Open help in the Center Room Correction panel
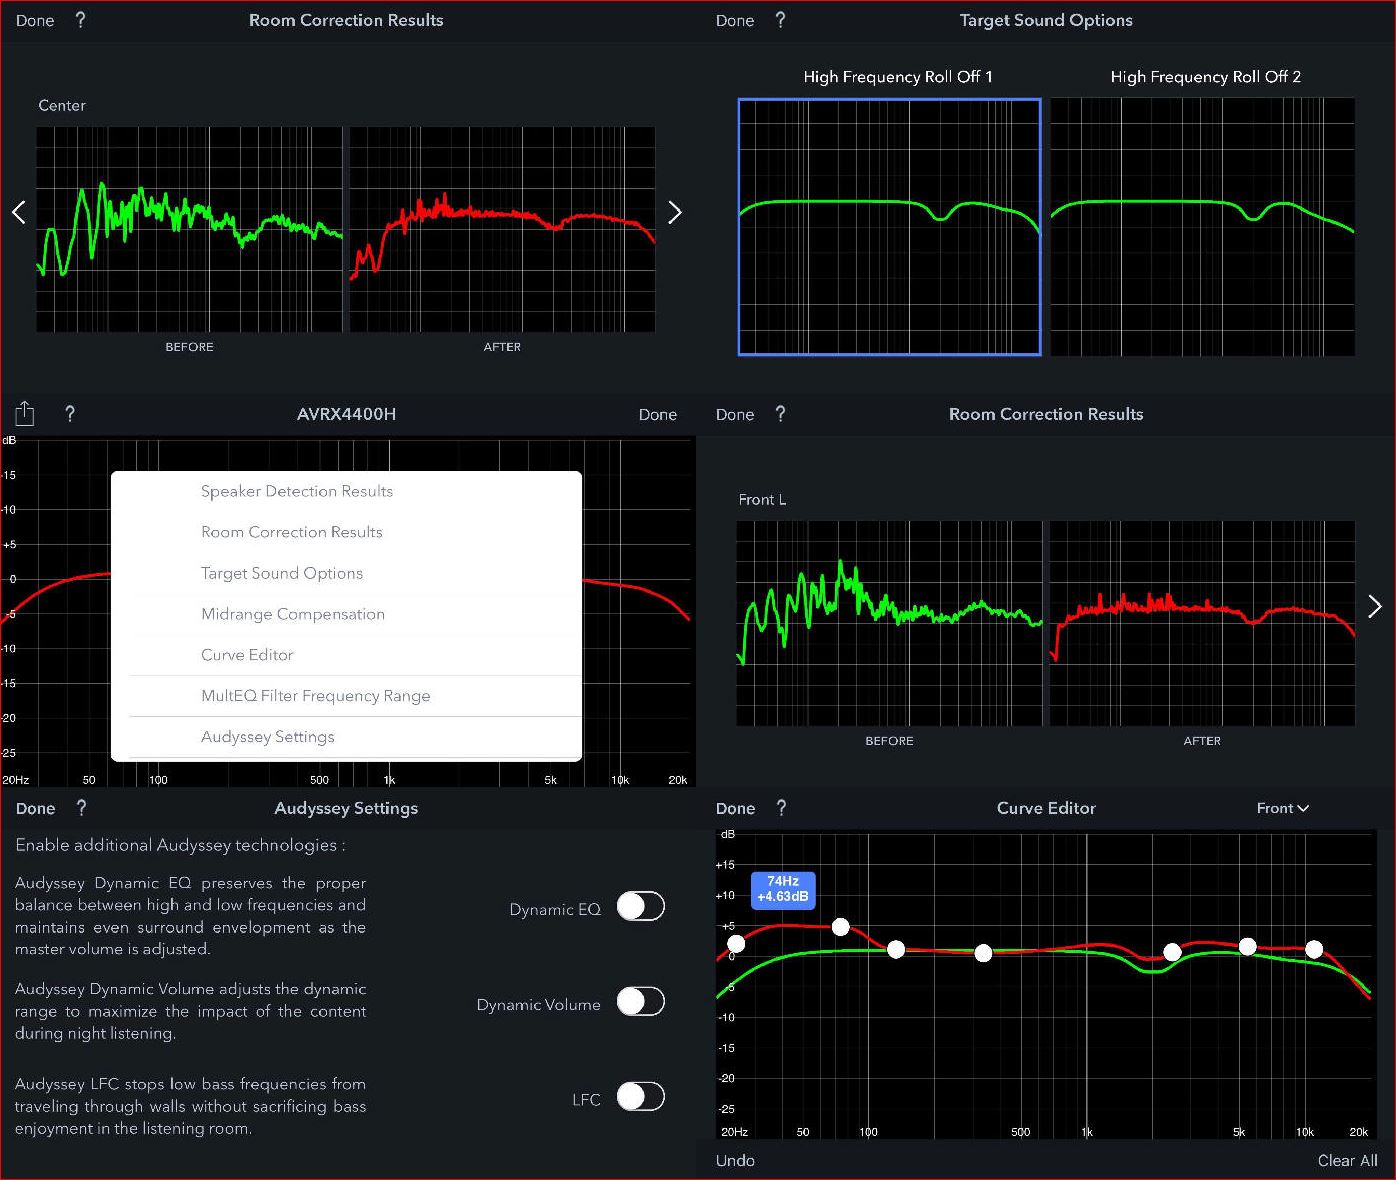This screenshot has height=1180, width=1396. click(80, 20)
